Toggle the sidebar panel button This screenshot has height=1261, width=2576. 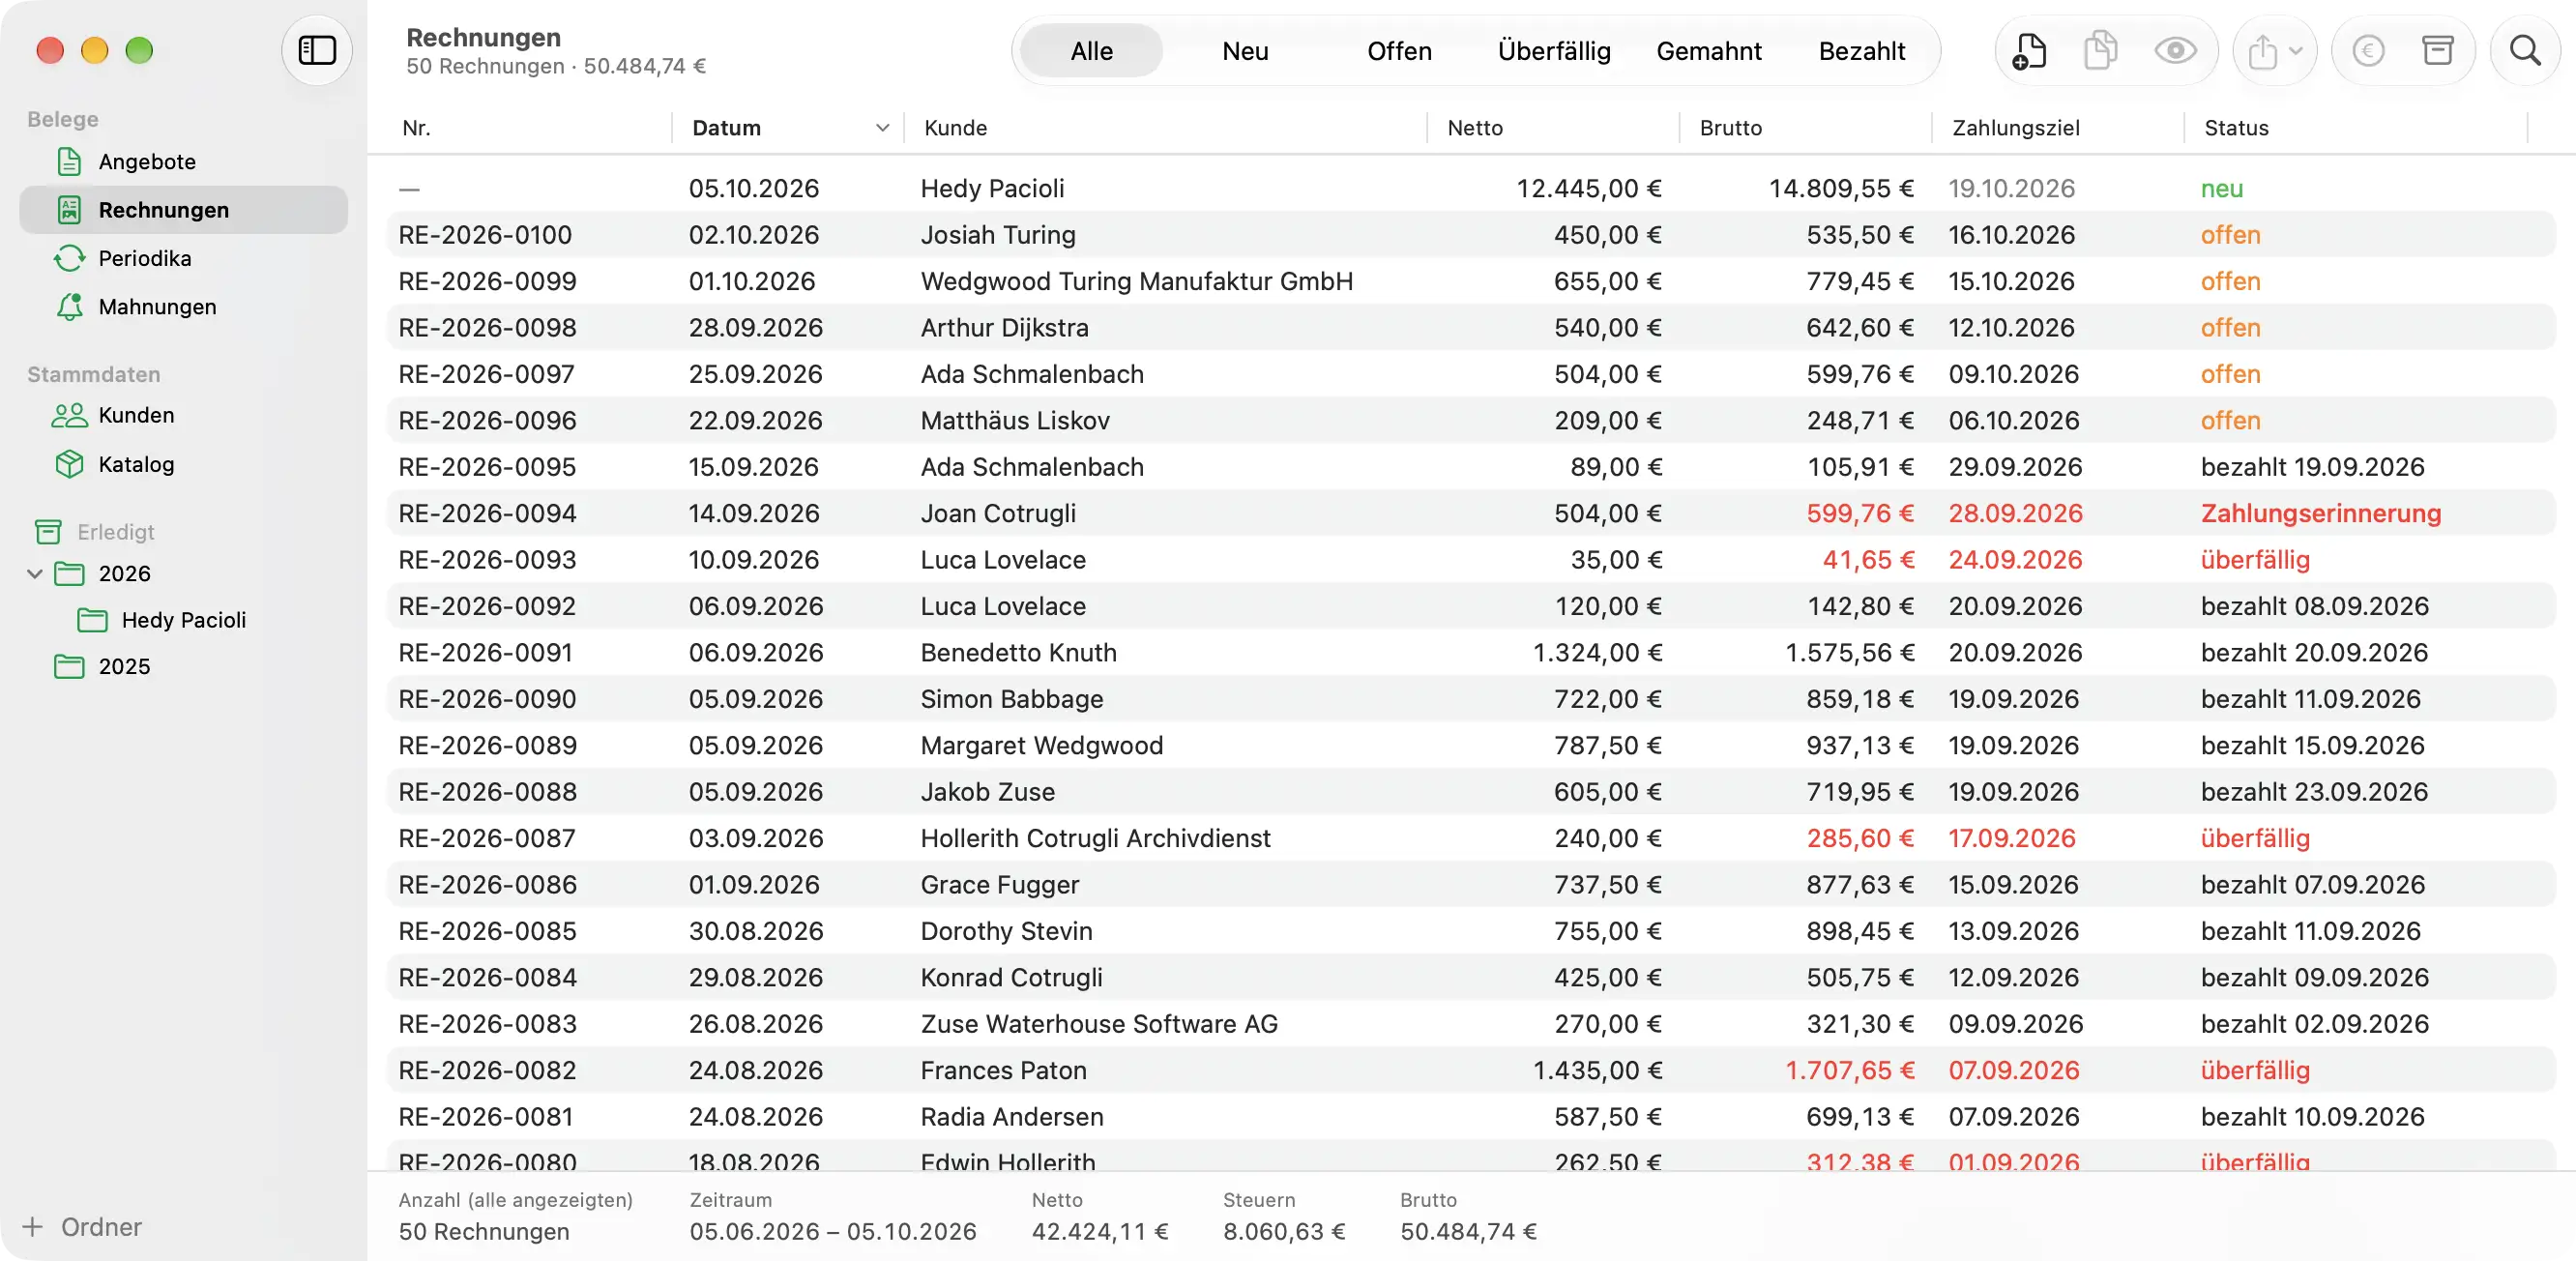pyautogui.click(x=317, y=50)
